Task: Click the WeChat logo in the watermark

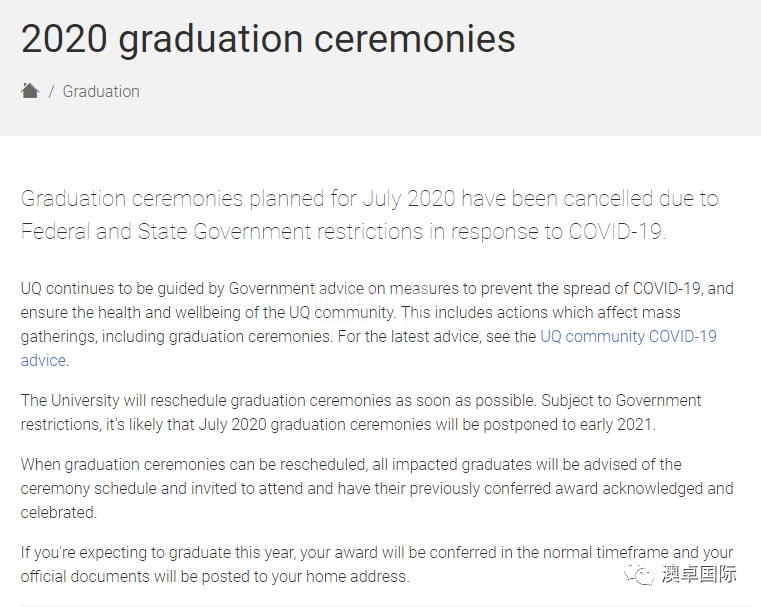Action: 639,574
